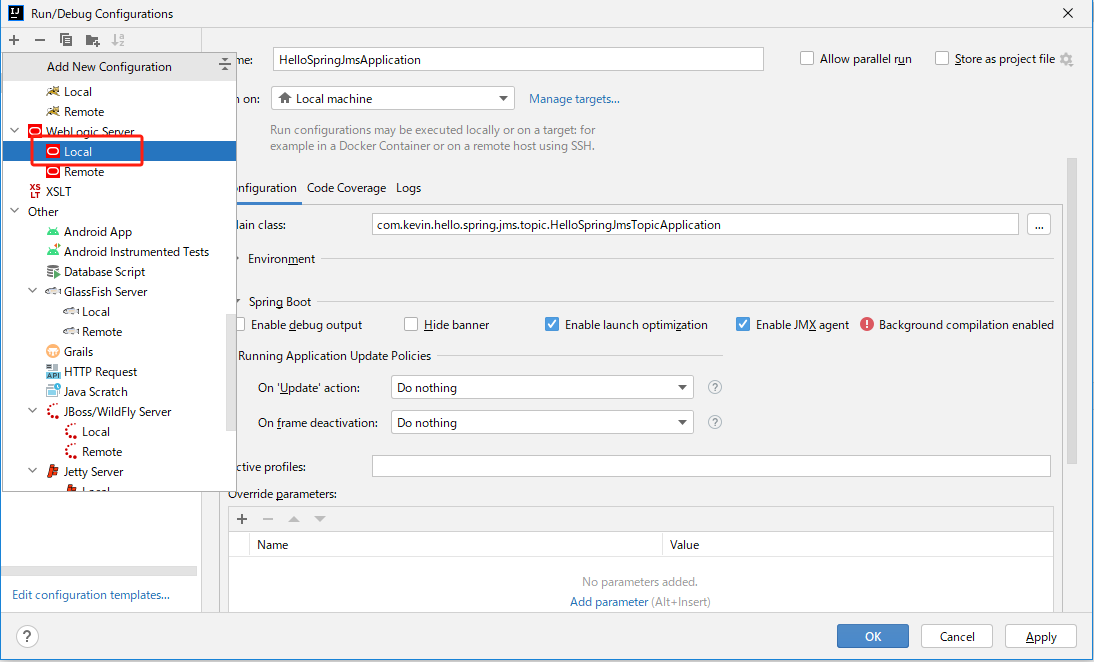Toggle Store as project file checkbox
The width and height of the screenshot is (1094, 662).
pos(942,59)
